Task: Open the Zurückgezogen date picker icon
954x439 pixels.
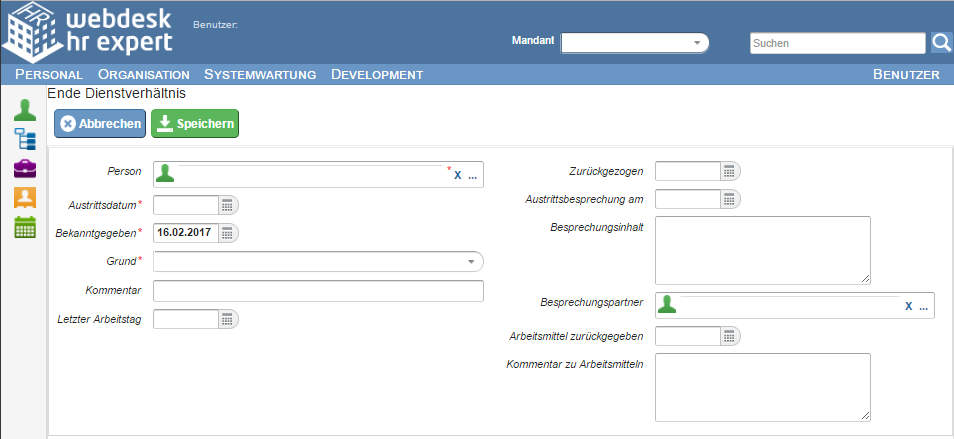Action: tap(730, 172)
